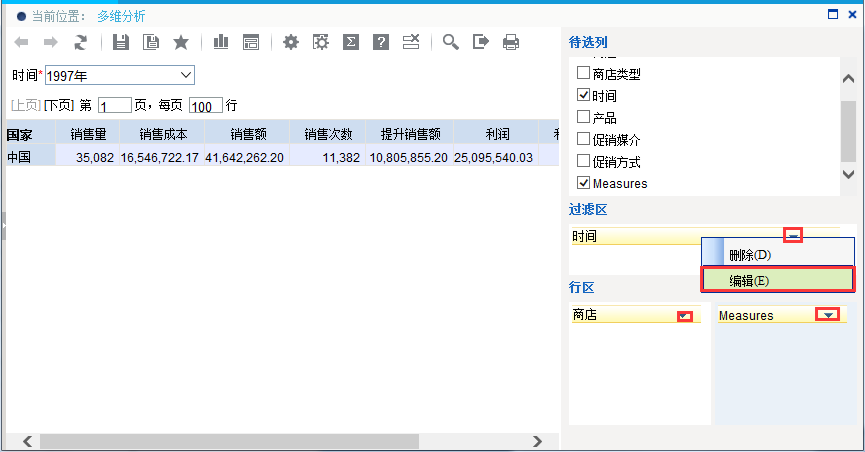This screenshot has width=865, height=452.
Task: Check the 促销方式 checkbox
Action: coord(583,161)
